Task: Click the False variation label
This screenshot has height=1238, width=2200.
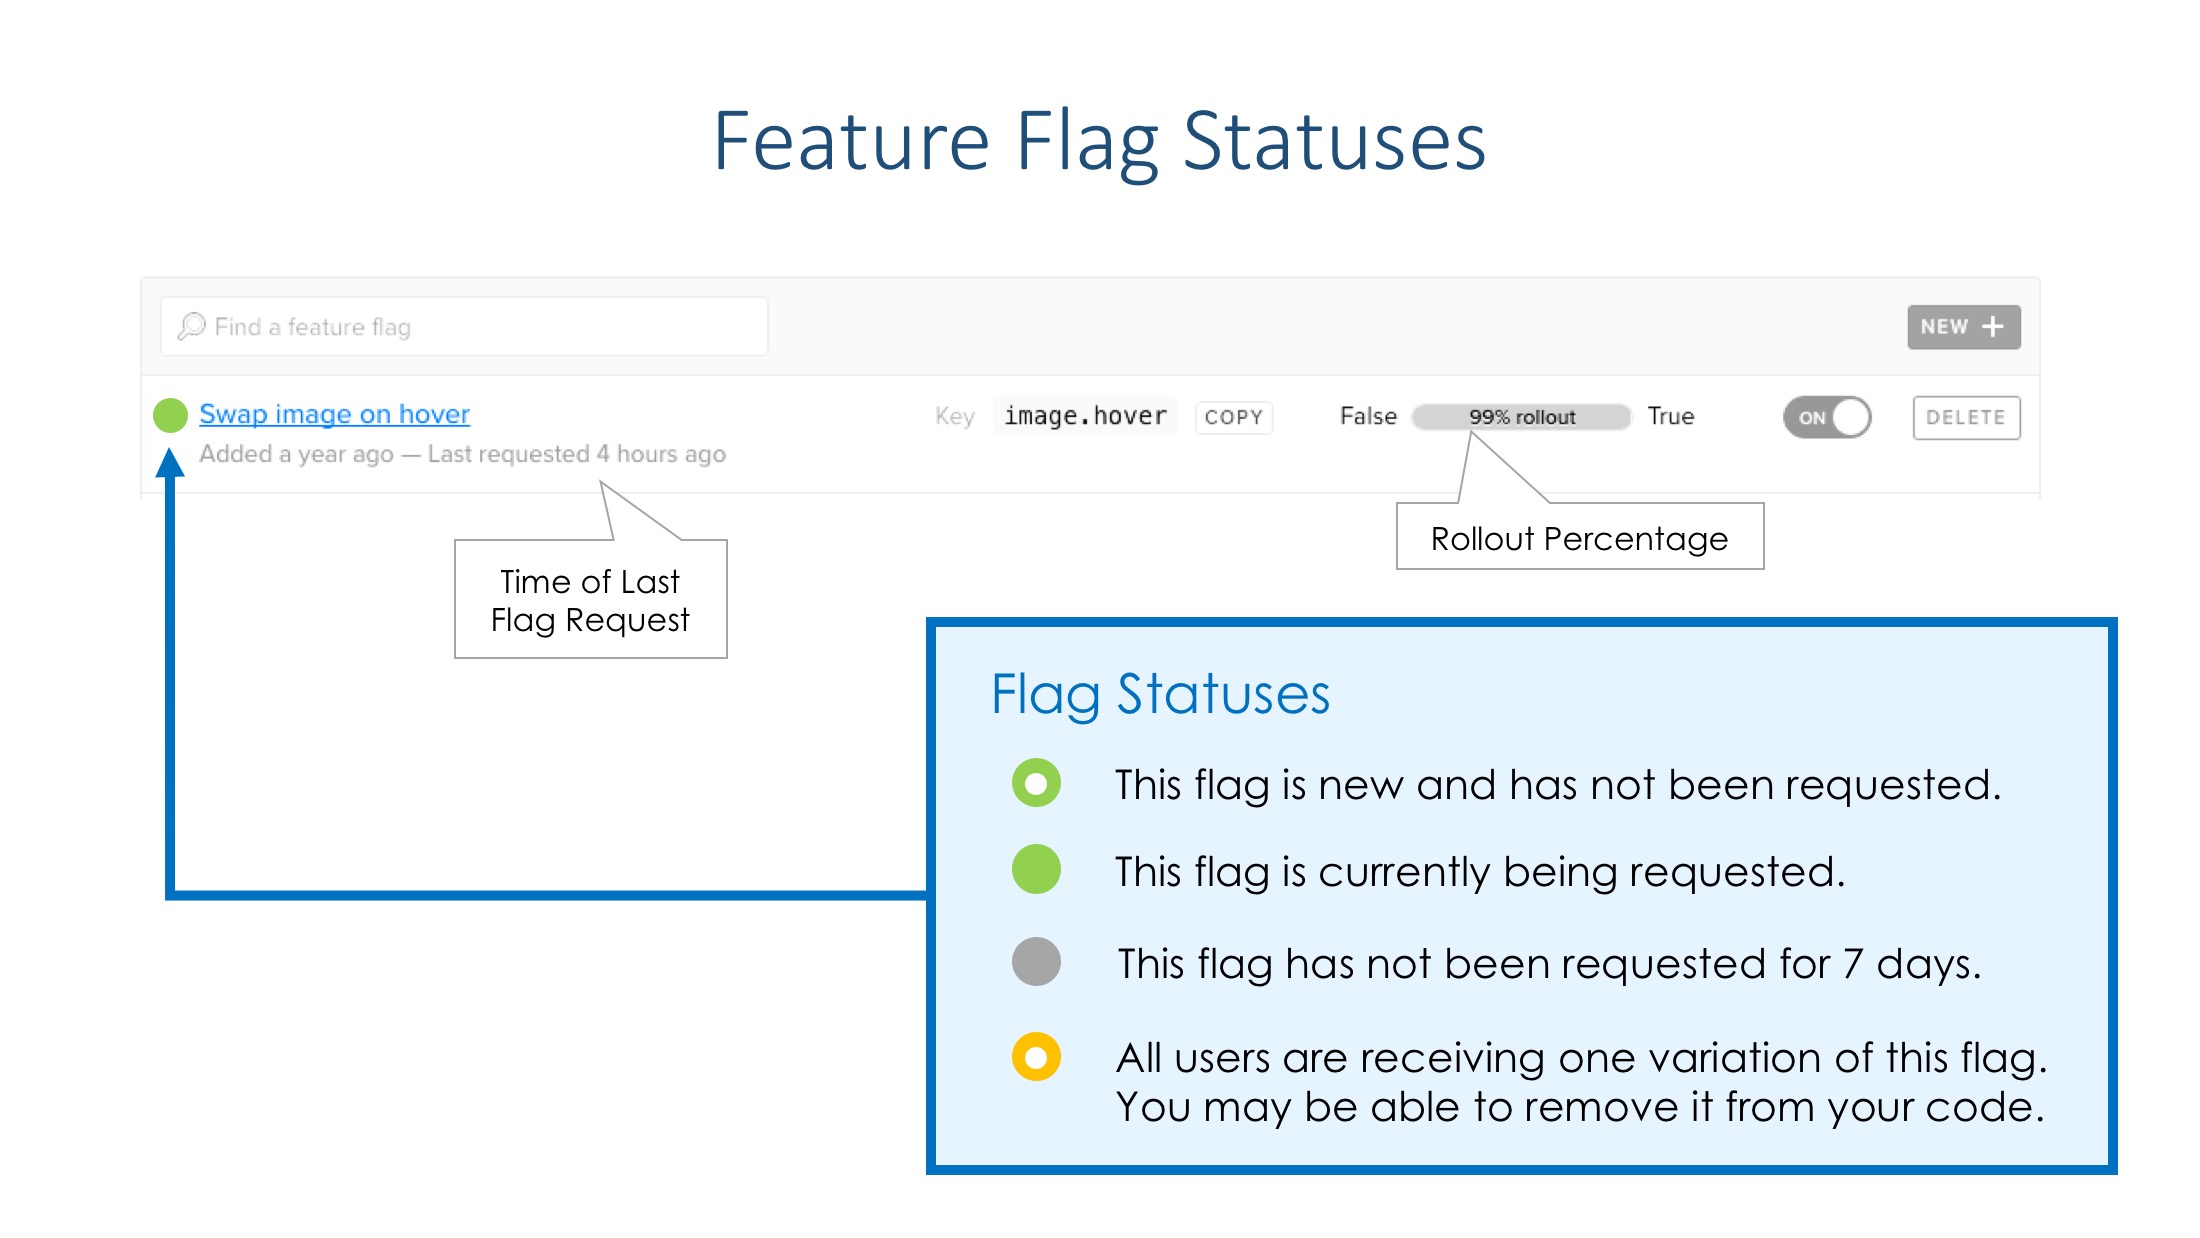Action: 1368,416
